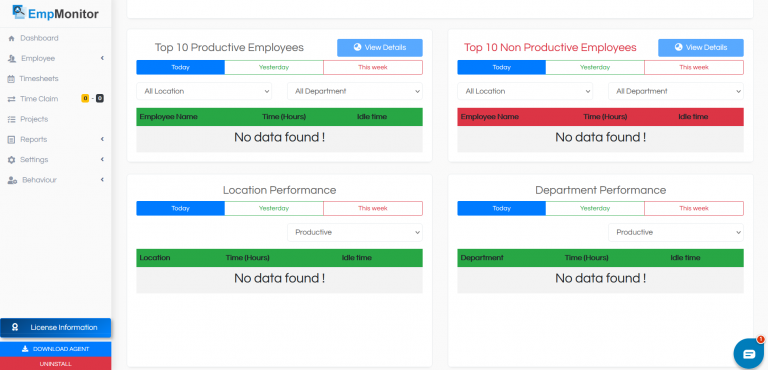768x370 pixels.
Task: Open All Location dropdown under Productive Employees
Action: (204, 91)
